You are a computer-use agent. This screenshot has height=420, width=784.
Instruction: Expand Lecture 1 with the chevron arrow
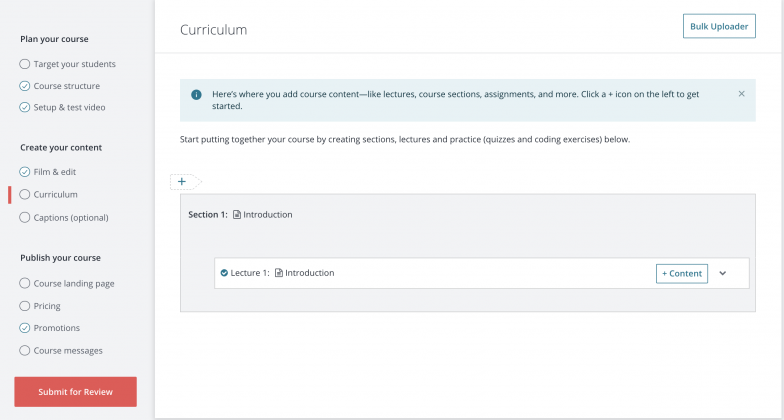722,274
